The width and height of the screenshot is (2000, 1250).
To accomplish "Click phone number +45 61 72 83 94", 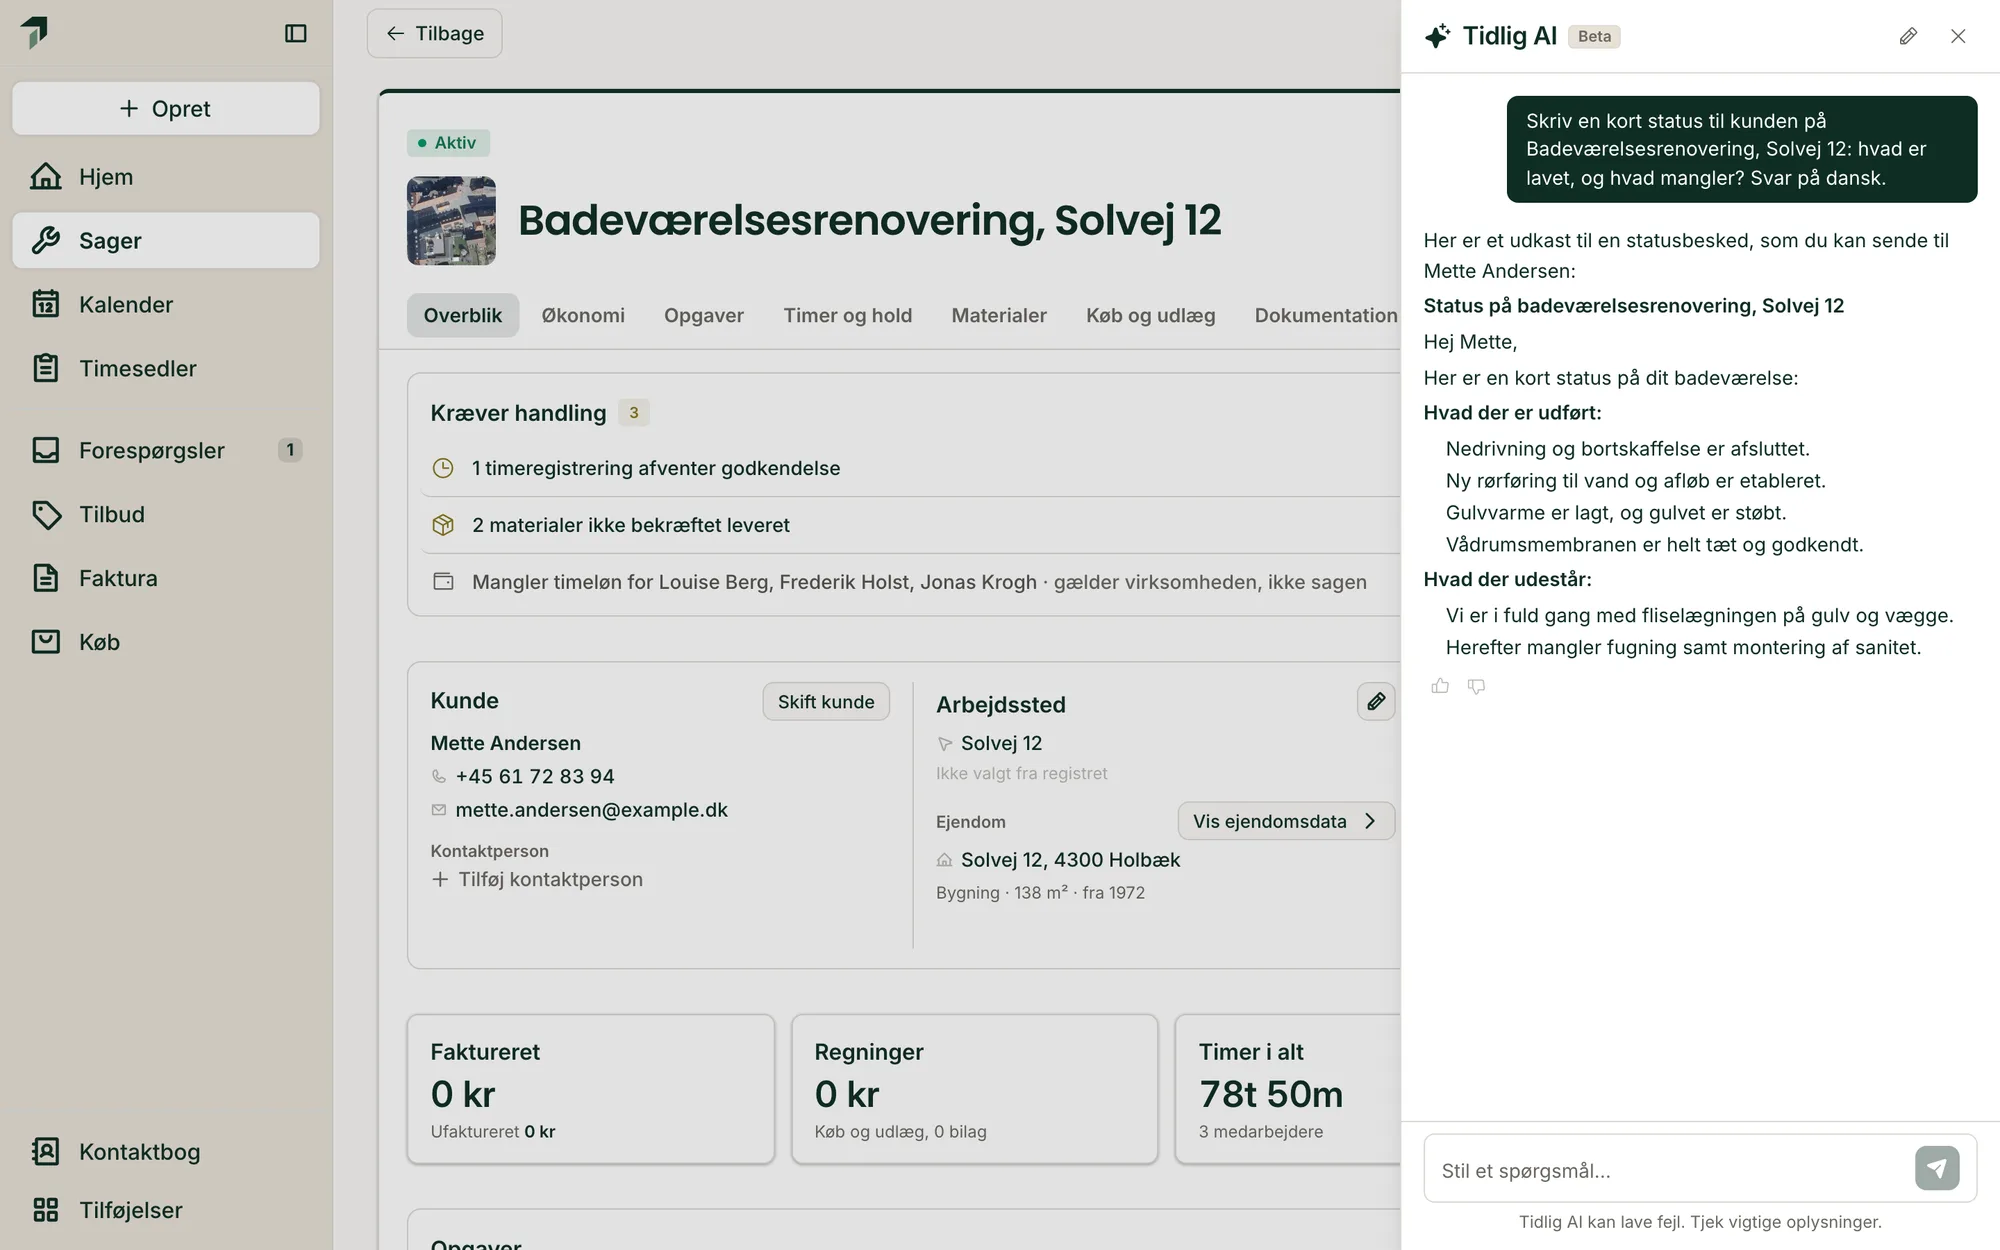I will 535,777.
